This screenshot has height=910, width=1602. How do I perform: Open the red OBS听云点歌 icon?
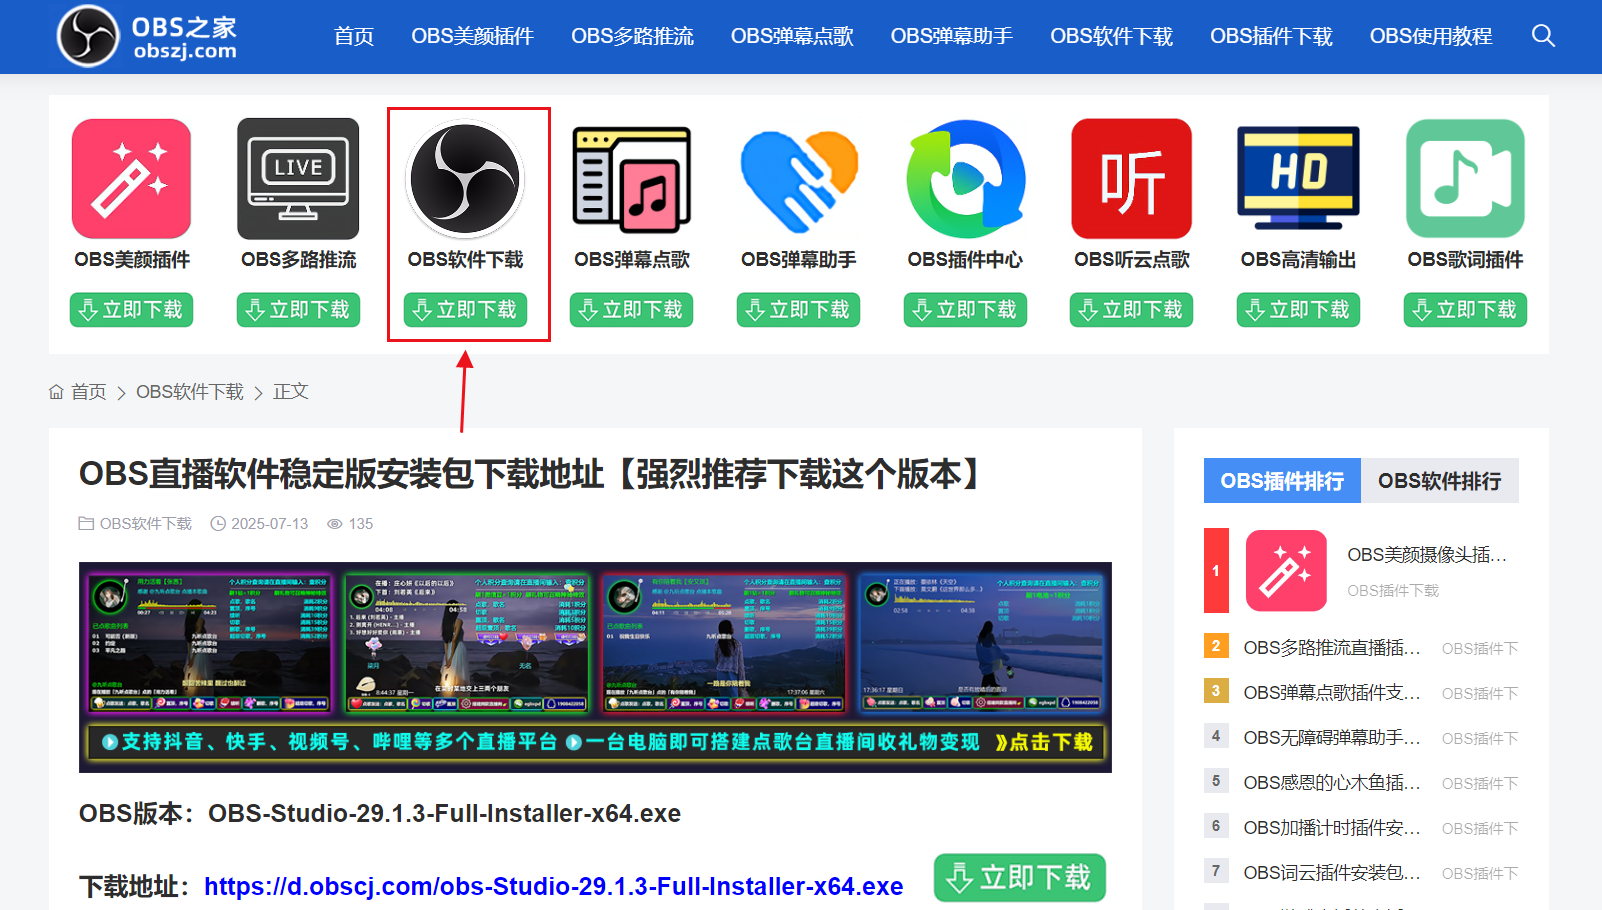(1131, 179)
